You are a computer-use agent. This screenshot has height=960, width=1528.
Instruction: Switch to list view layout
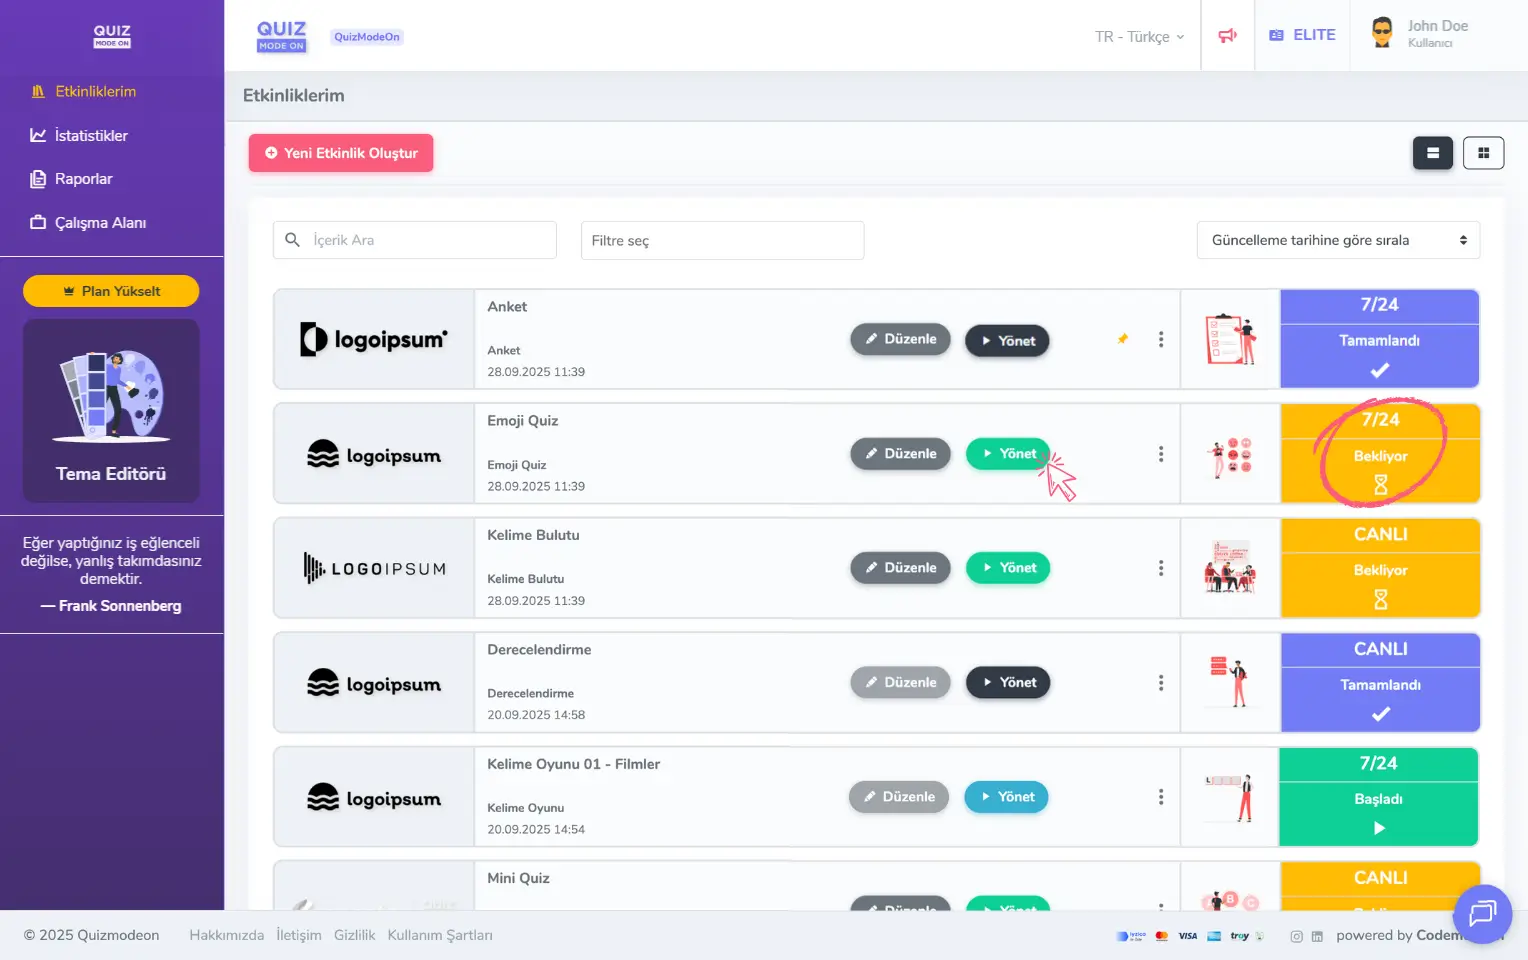click(x=1432, y=153)
